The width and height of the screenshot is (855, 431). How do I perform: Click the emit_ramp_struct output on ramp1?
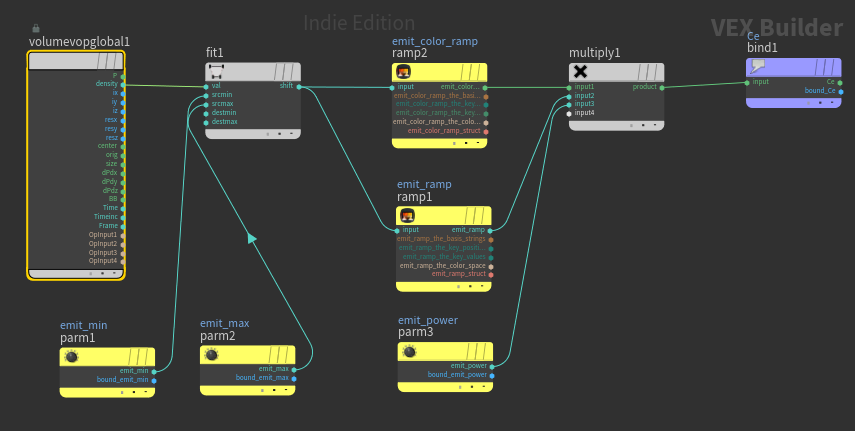[x=491, y=274]
